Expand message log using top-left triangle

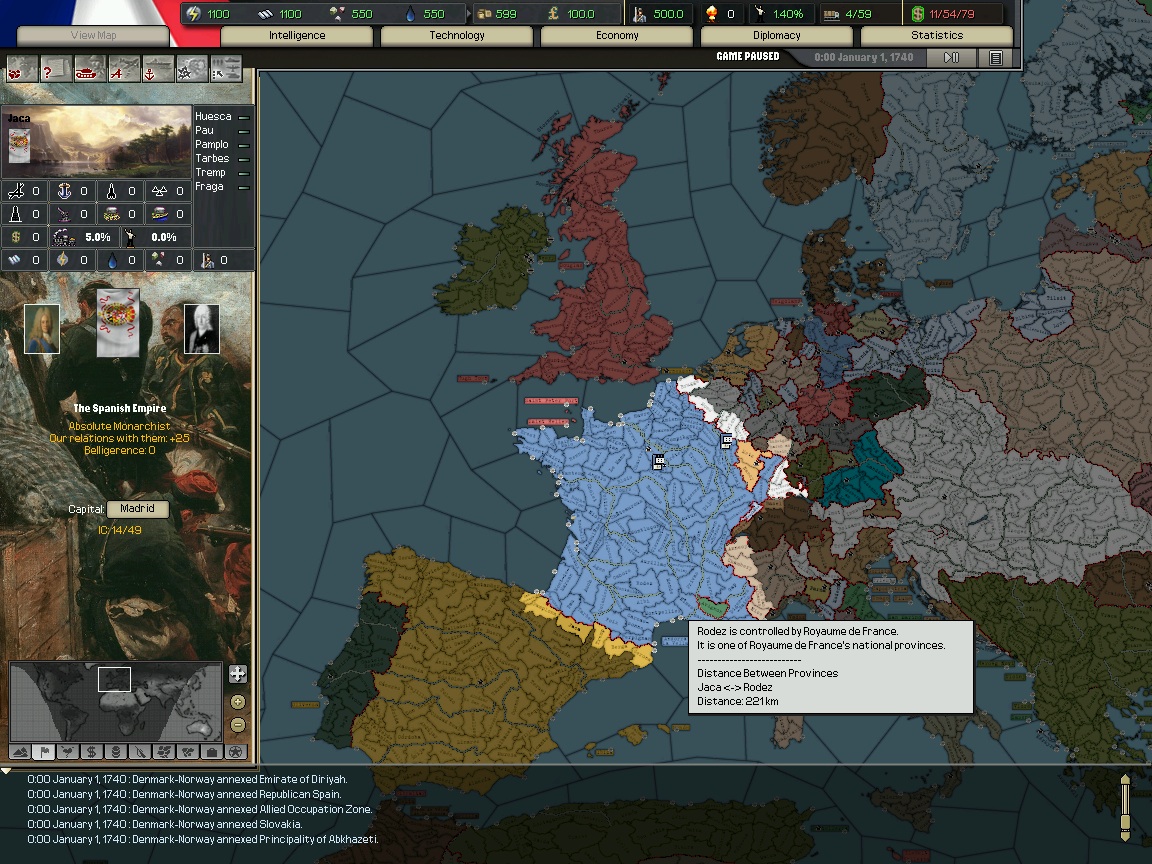[x=6, y=771]
